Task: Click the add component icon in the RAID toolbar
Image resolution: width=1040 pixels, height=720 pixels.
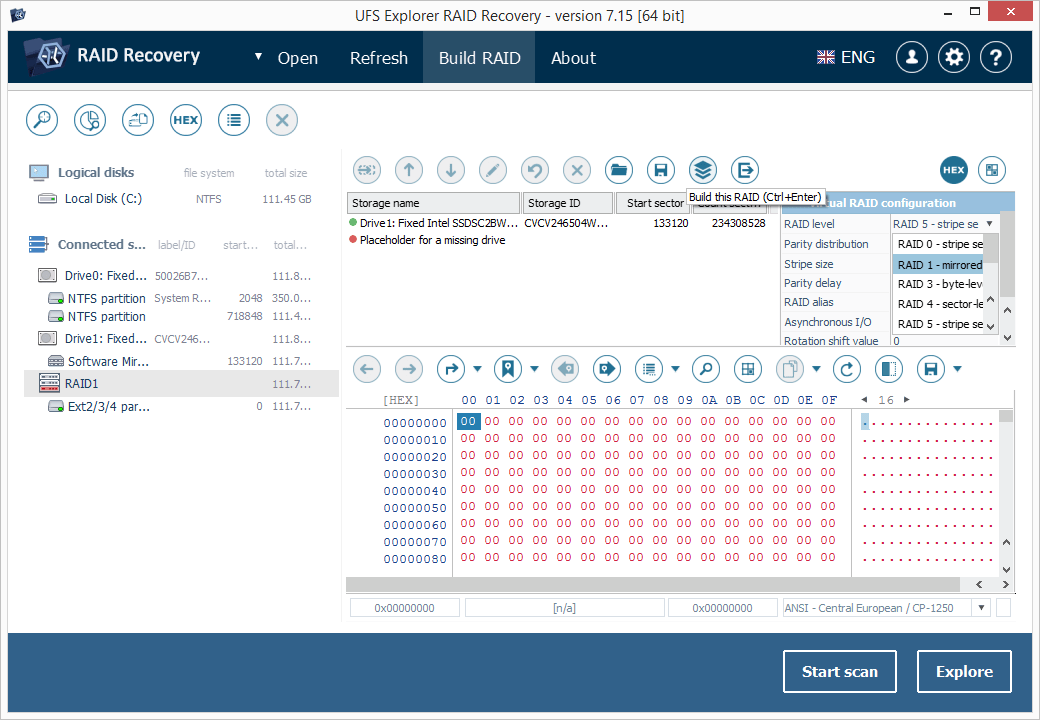Action: 367,170
